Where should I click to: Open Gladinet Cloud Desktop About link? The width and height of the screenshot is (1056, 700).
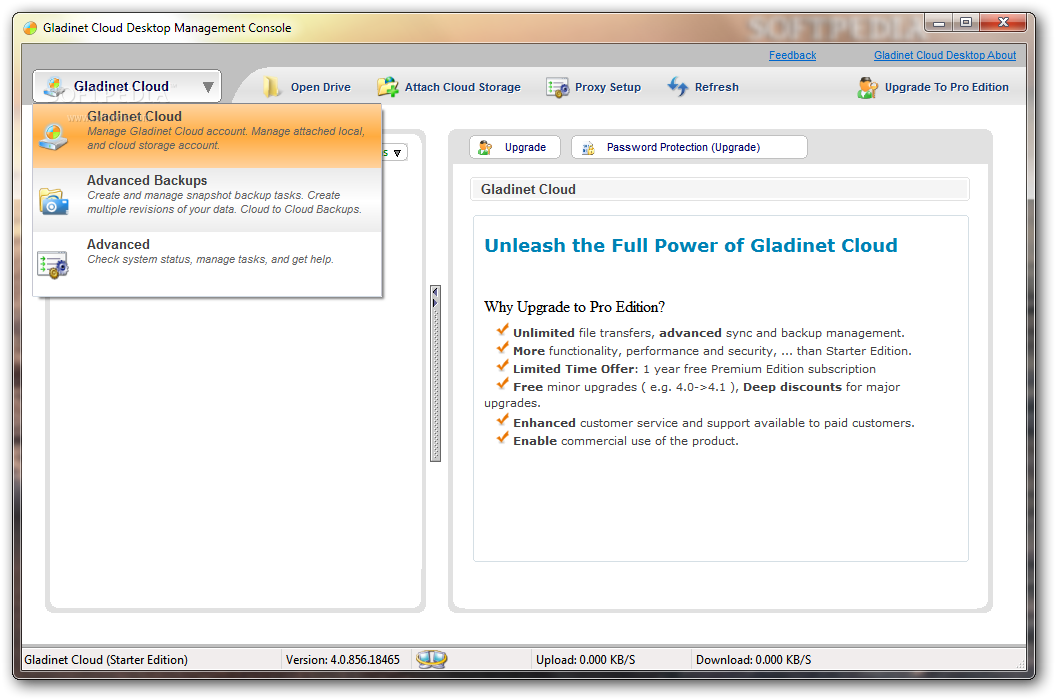pyautogui.click(x=945, y=55)
